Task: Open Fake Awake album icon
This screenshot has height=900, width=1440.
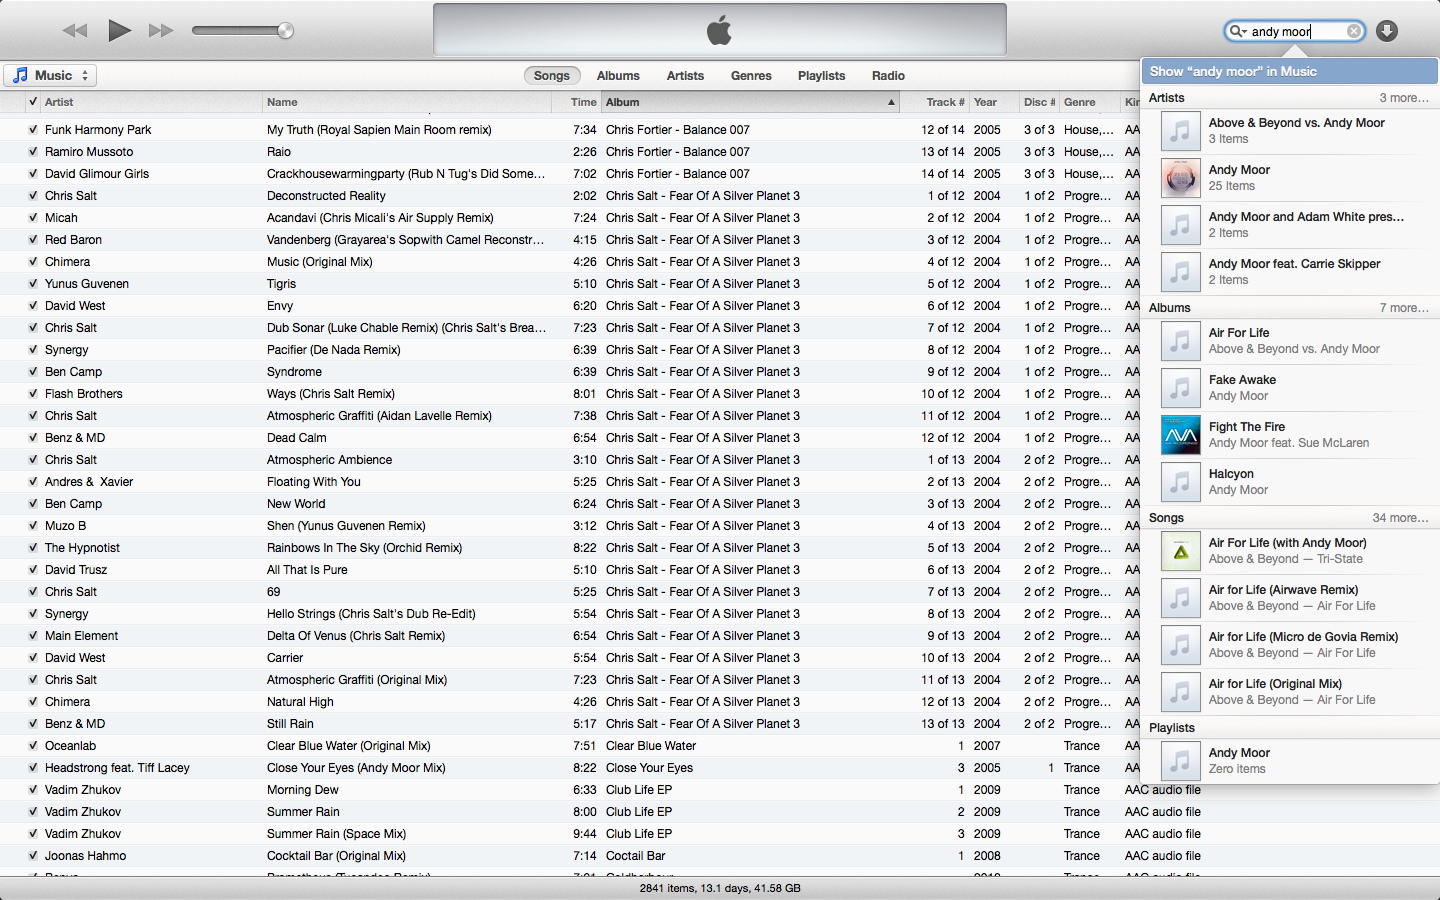Action: 1181,388
